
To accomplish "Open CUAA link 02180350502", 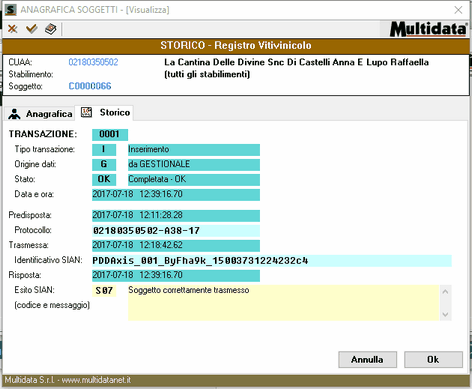I will coord(93,62).
